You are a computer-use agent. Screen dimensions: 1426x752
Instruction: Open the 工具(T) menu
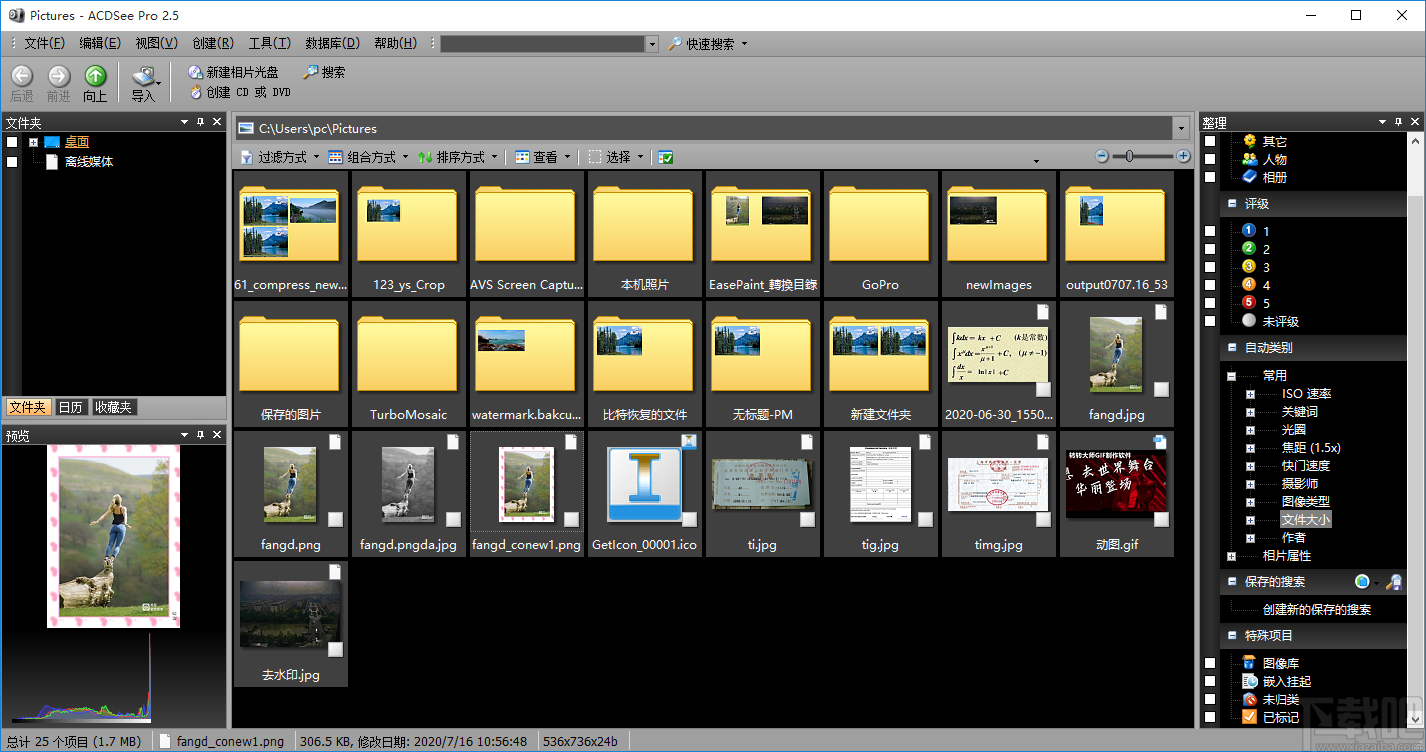[269, 43]
